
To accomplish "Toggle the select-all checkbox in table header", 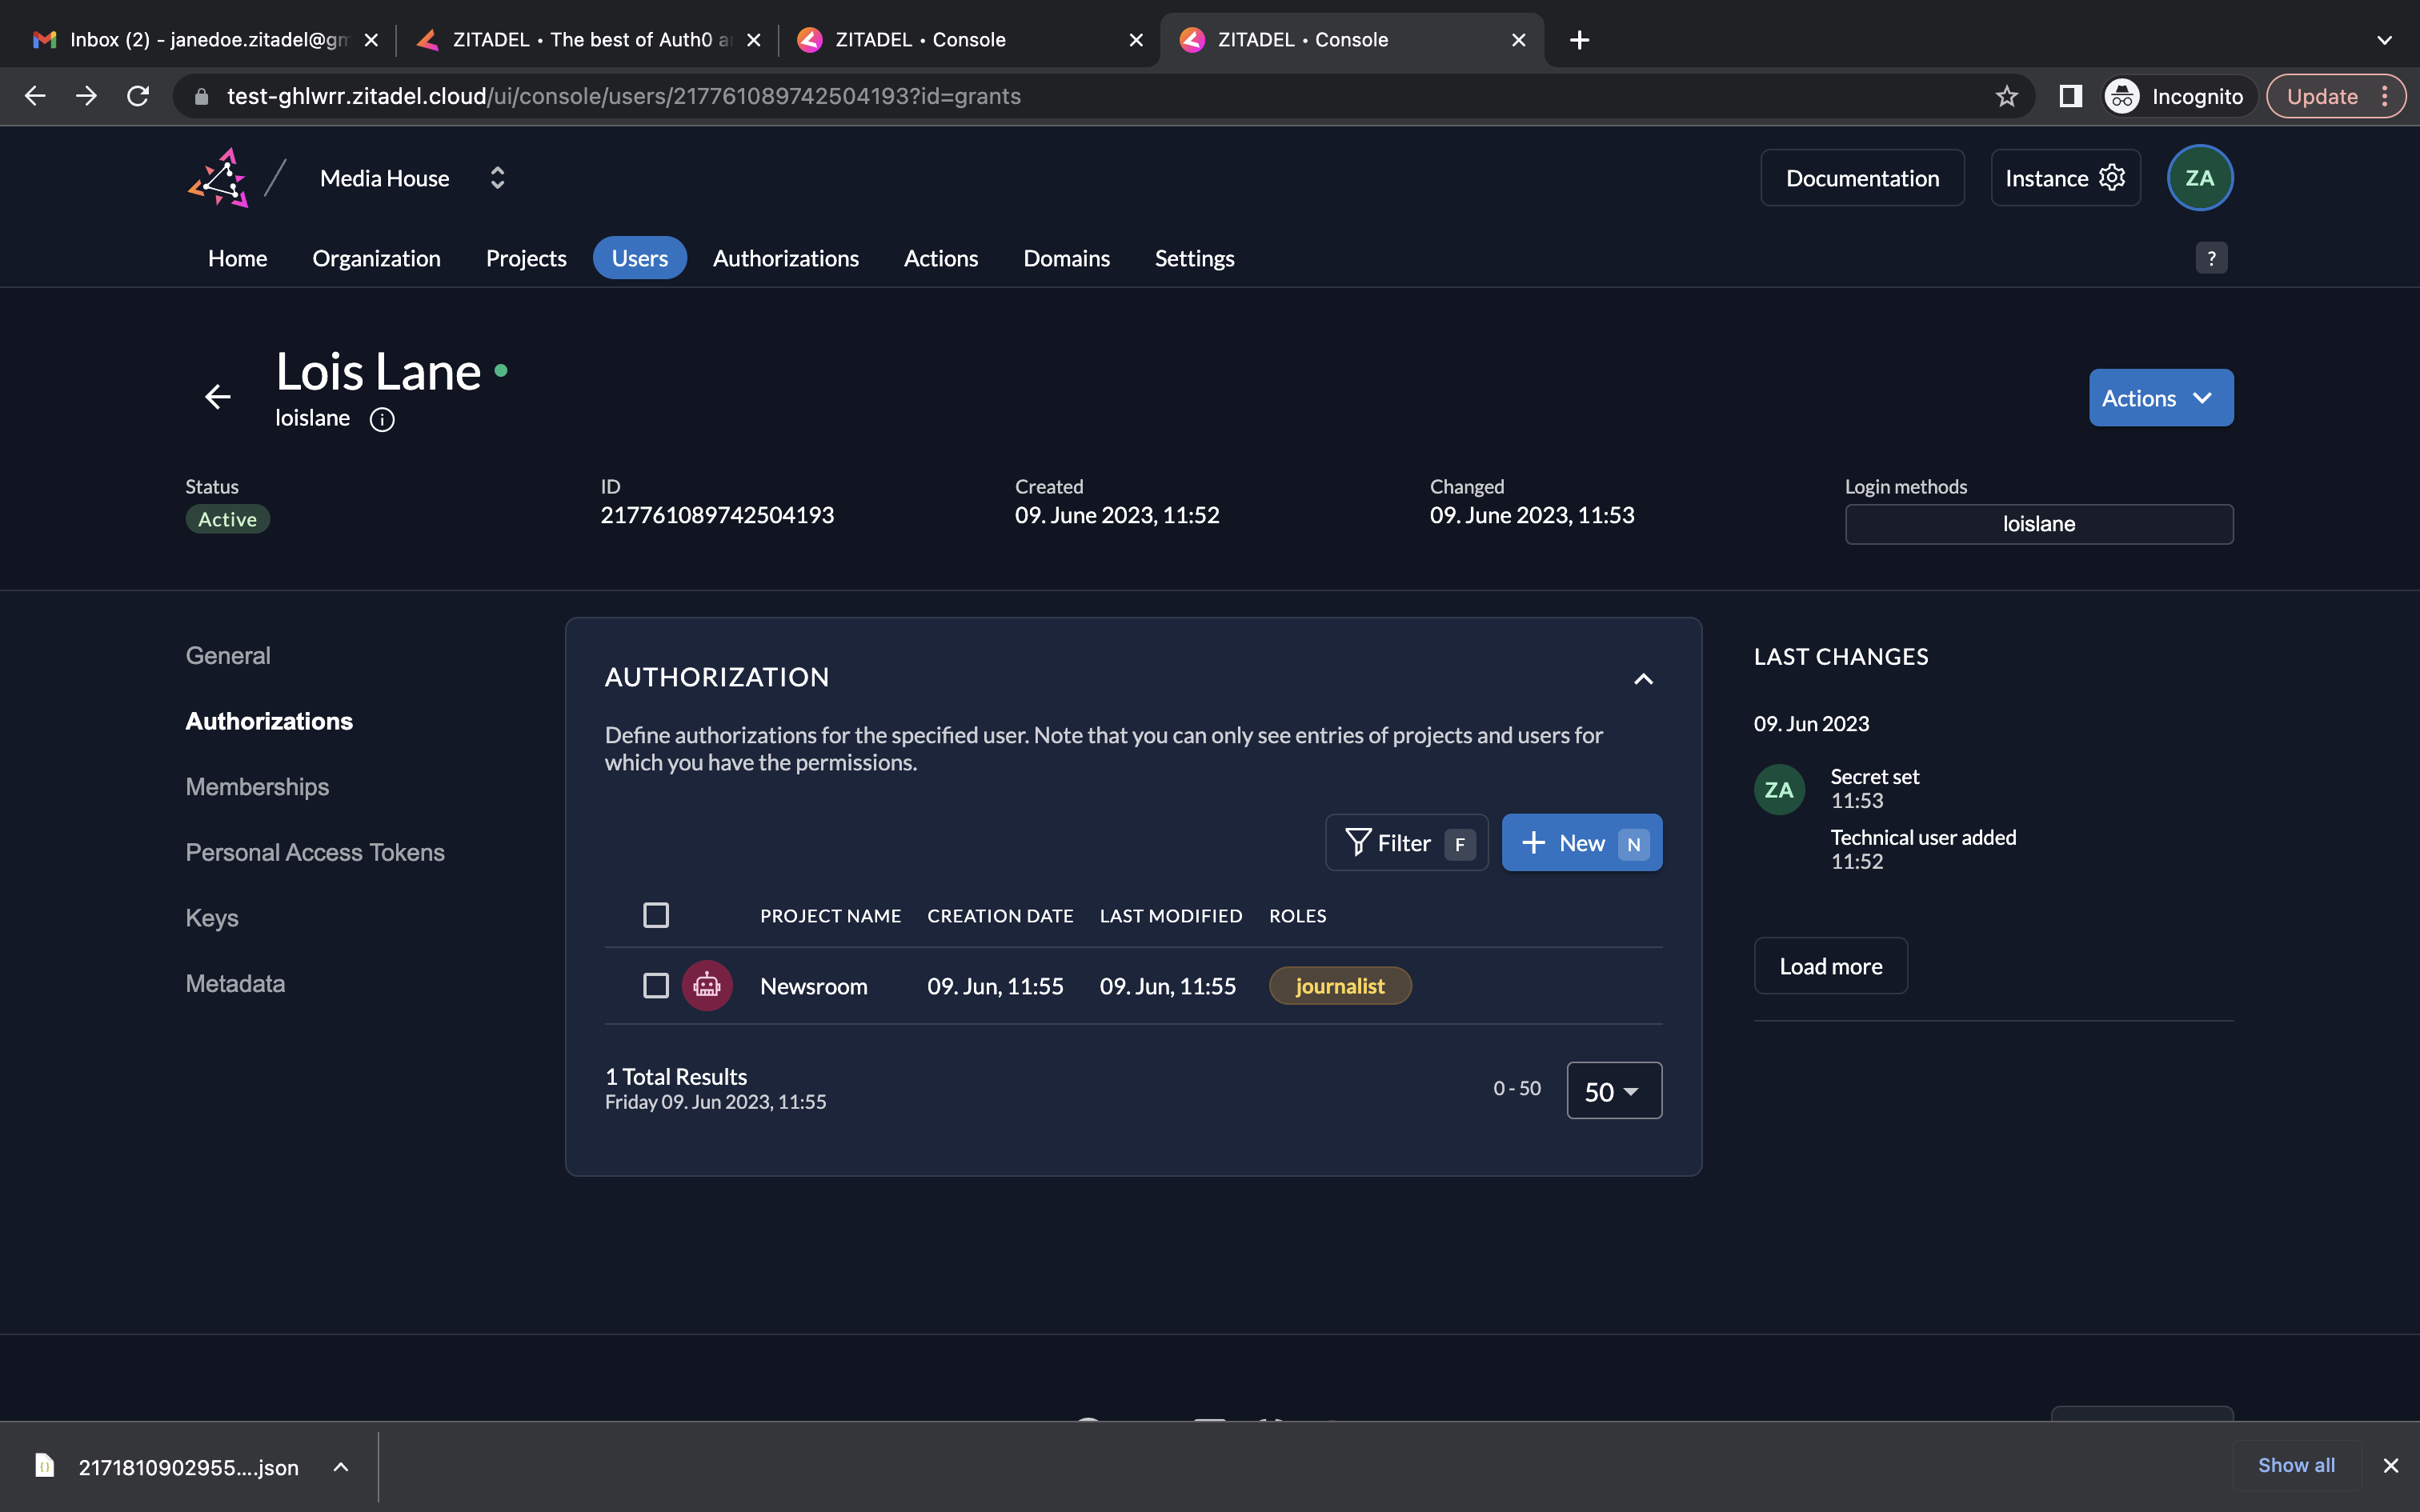I will (656, 915).
